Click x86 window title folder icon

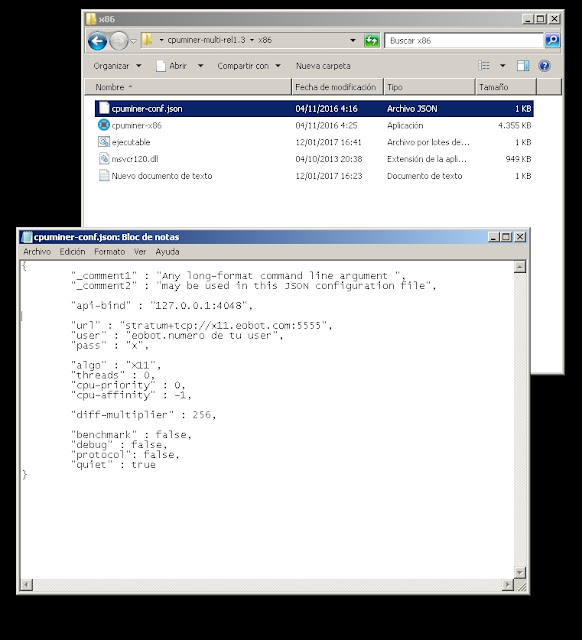(x=91, y=19)
